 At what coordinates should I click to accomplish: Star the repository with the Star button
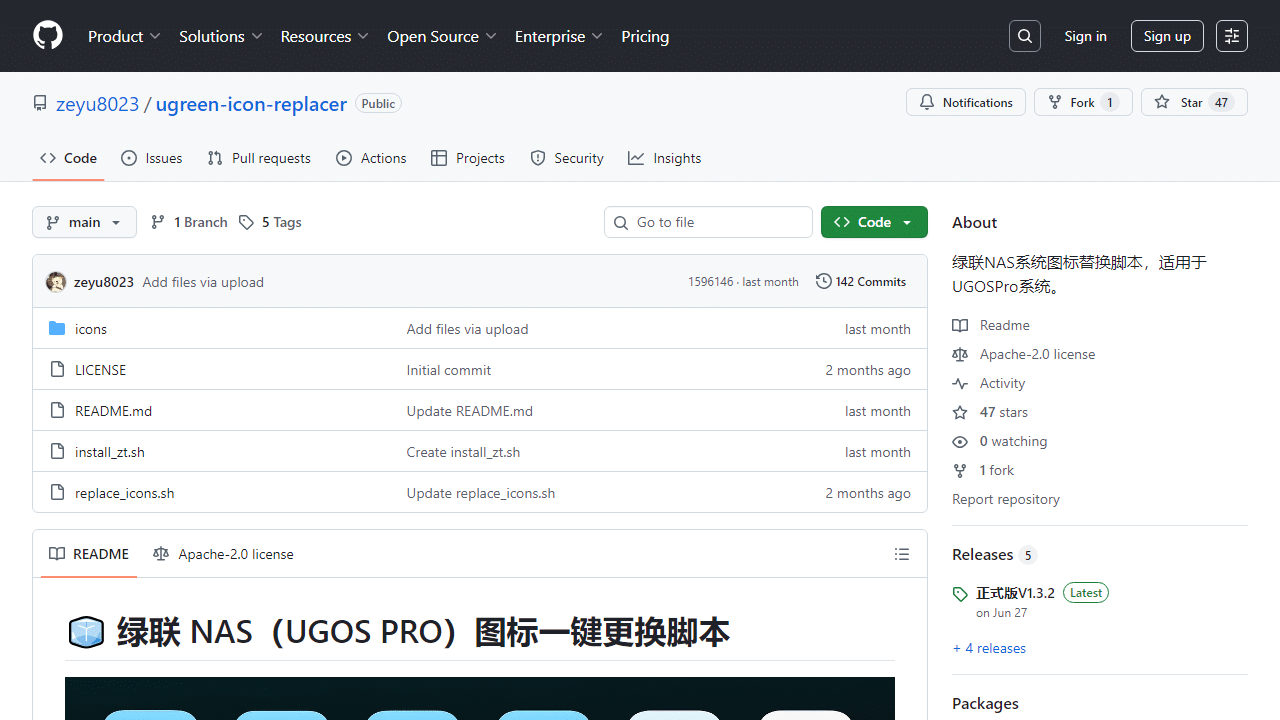1194,102
